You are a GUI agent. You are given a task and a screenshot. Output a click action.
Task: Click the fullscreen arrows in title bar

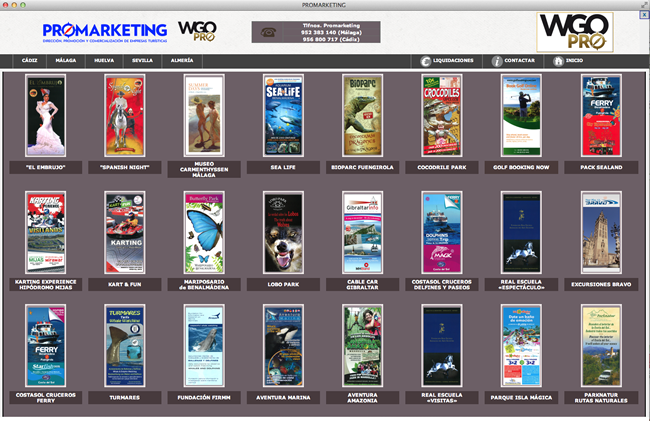point(643,5)
